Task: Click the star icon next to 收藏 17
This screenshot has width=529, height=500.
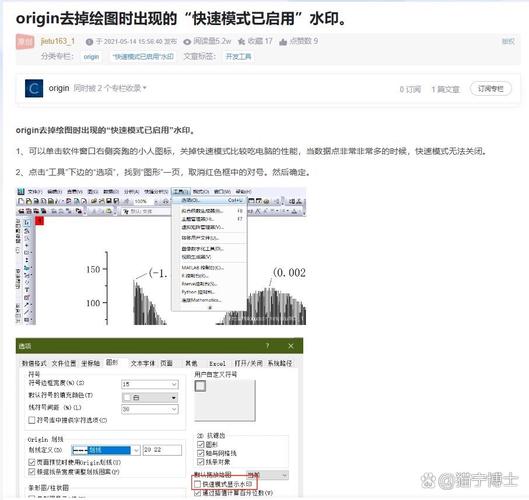Action: [x=241, y=41]
